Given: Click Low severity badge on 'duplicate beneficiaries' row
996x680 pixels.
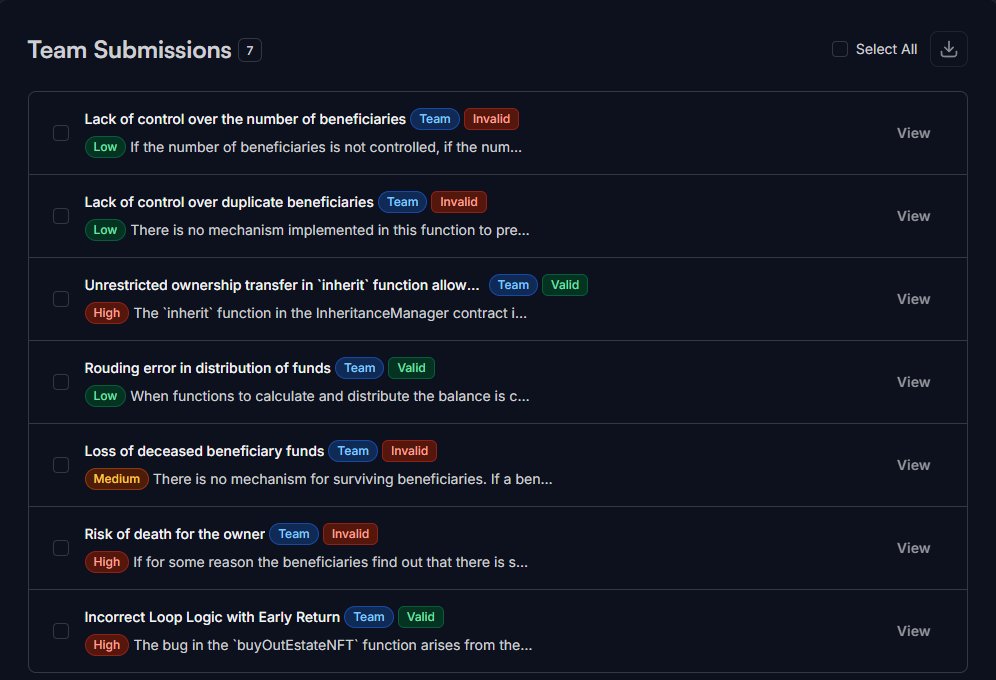Looking at the screenshot, I should tap(105, 230).
